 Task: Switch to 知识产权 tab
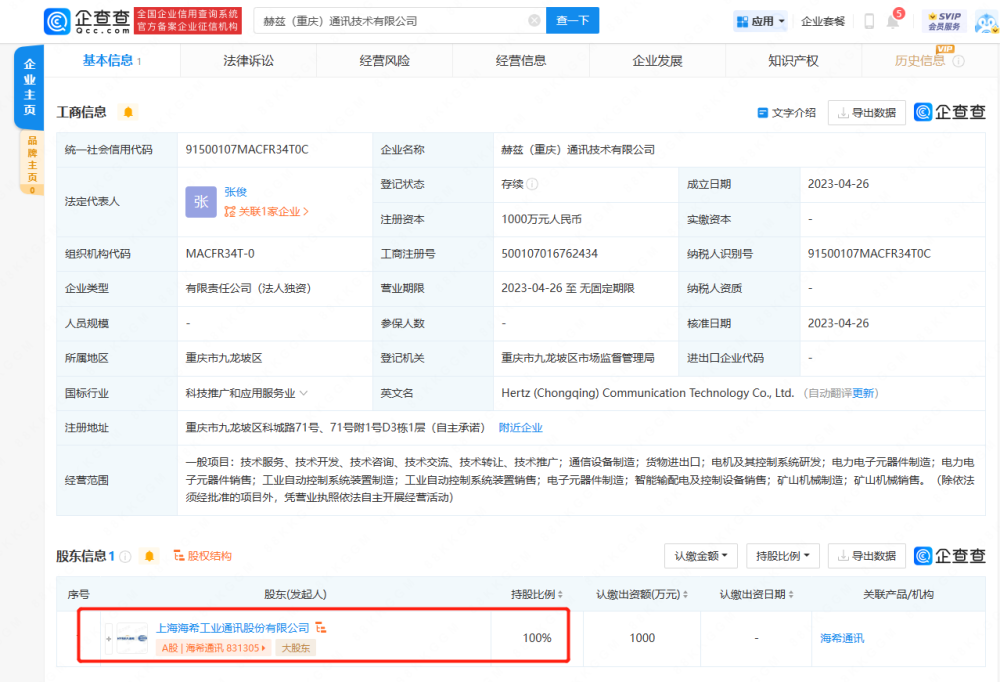(x=793, y=61)
